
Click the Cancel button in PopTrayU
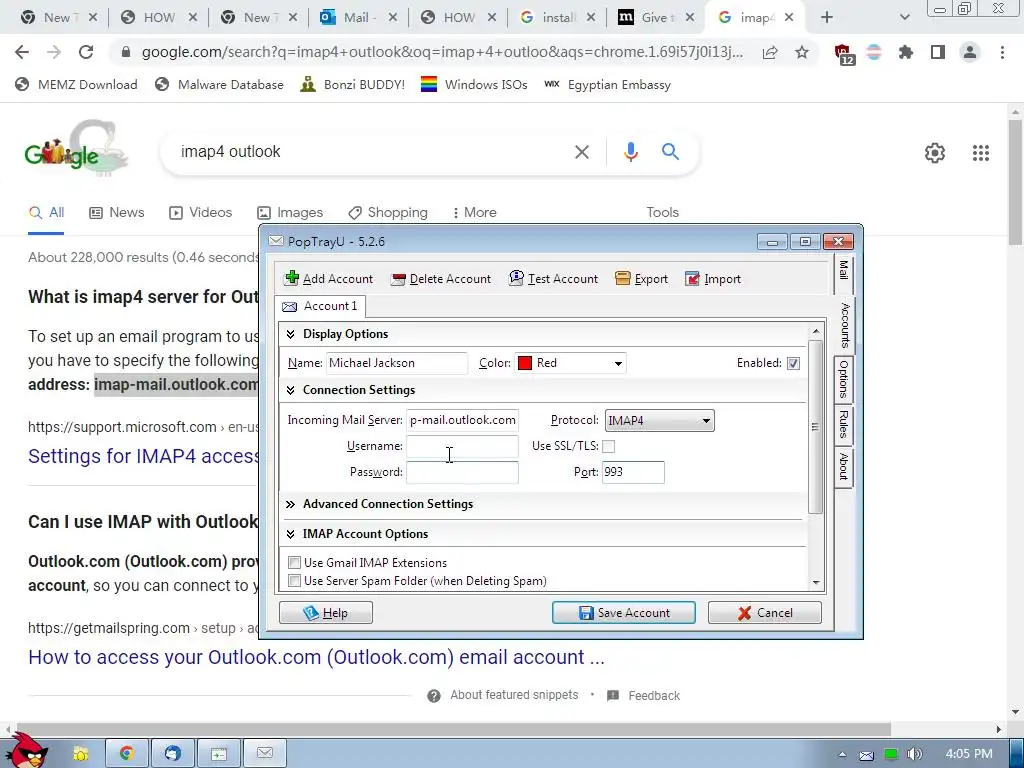click(765, 613)
